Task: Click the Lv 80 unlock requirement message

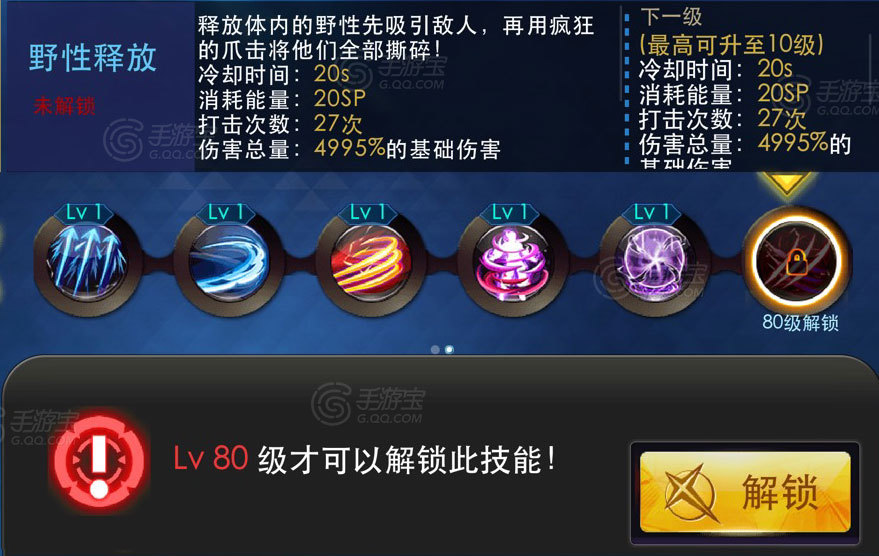Action: tap(364, 460)
